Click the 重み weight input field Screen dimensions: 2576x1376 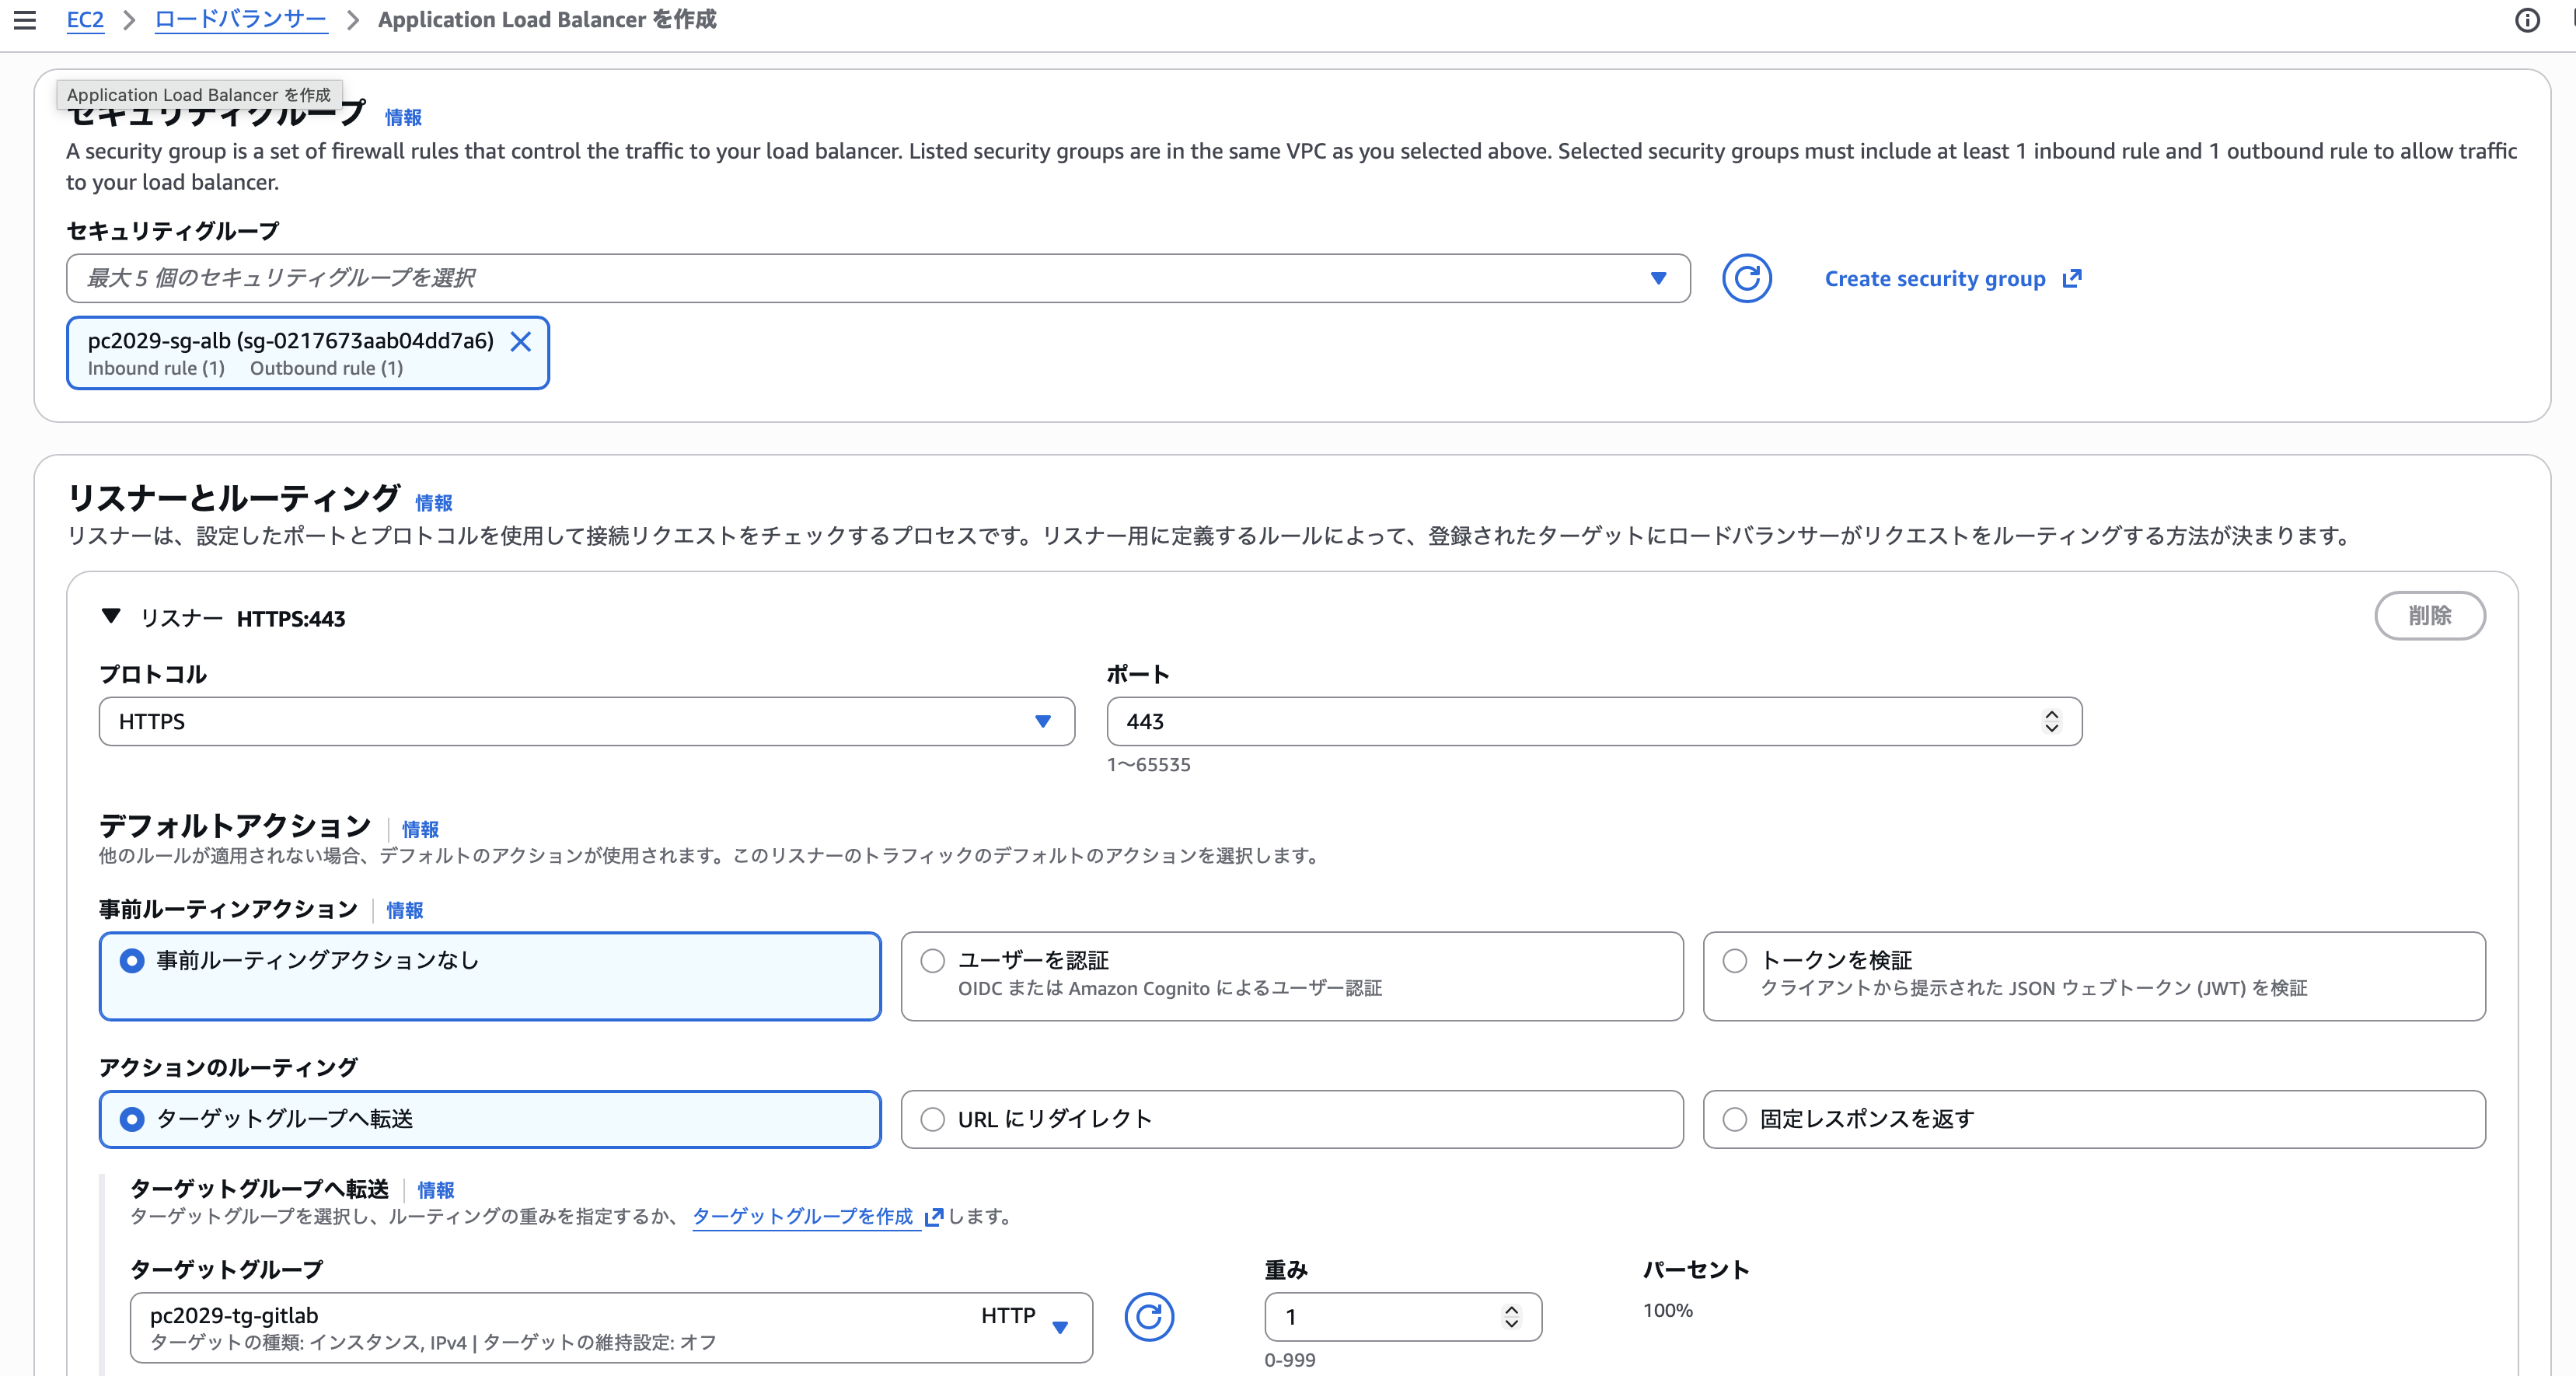click(x=1403, y=1317)
